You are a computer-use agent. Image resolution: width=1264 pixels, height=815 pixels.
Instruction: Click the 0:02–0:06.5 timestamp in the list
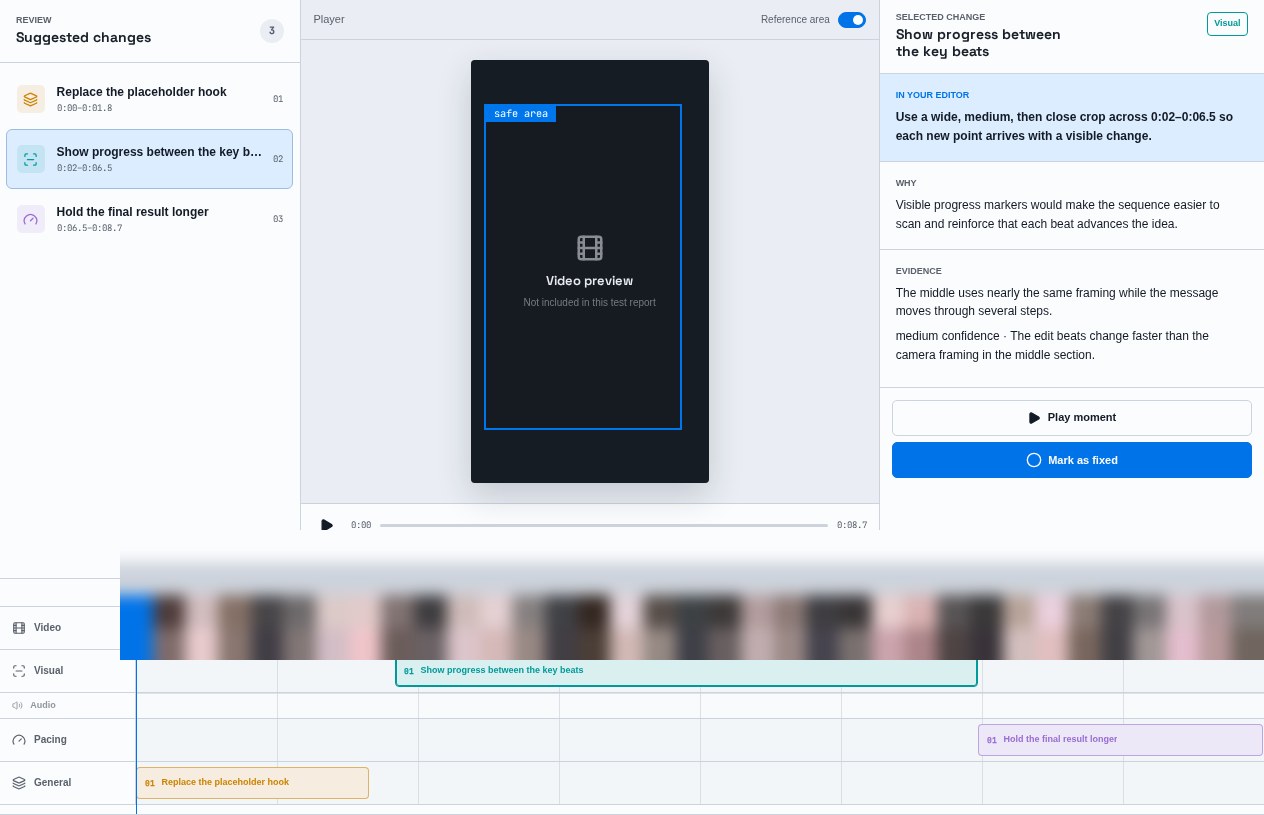84,168
